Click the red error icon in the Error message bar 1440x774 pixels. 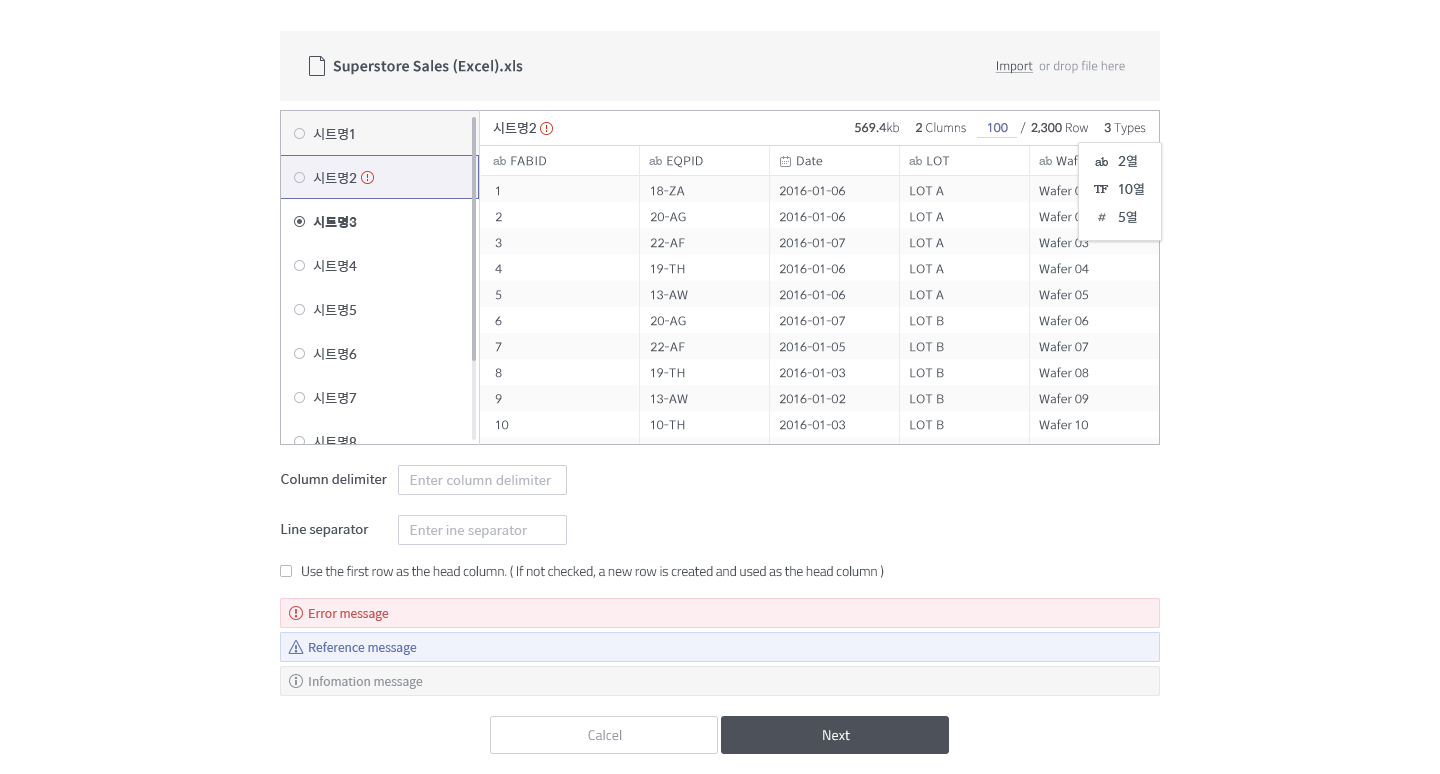point(295,613)
